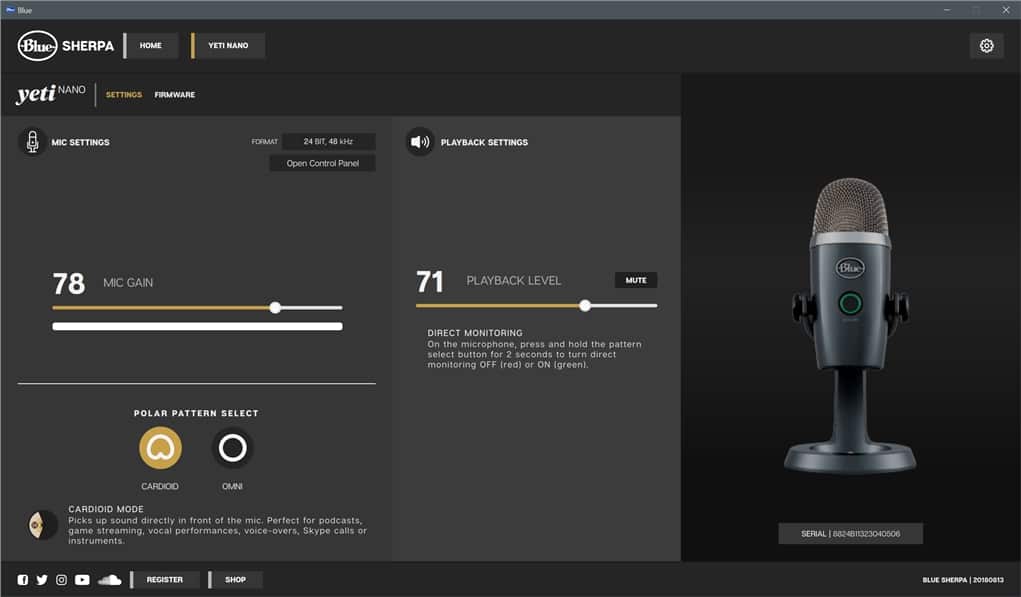Click the Shop button
This screenshot has height=597, width=1021.
tap(235, 579)
